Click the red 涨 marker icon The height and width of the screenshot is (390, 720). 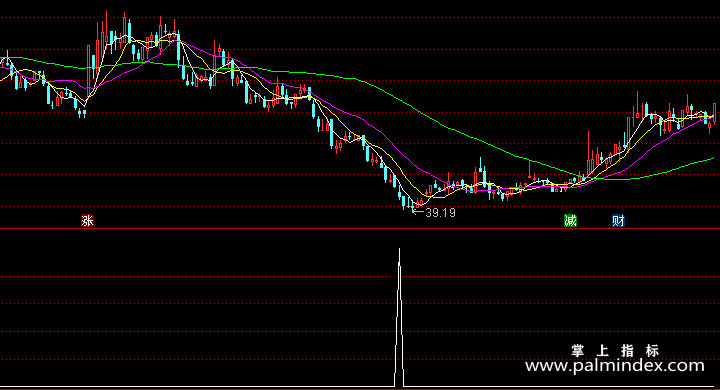click(87, 220)
